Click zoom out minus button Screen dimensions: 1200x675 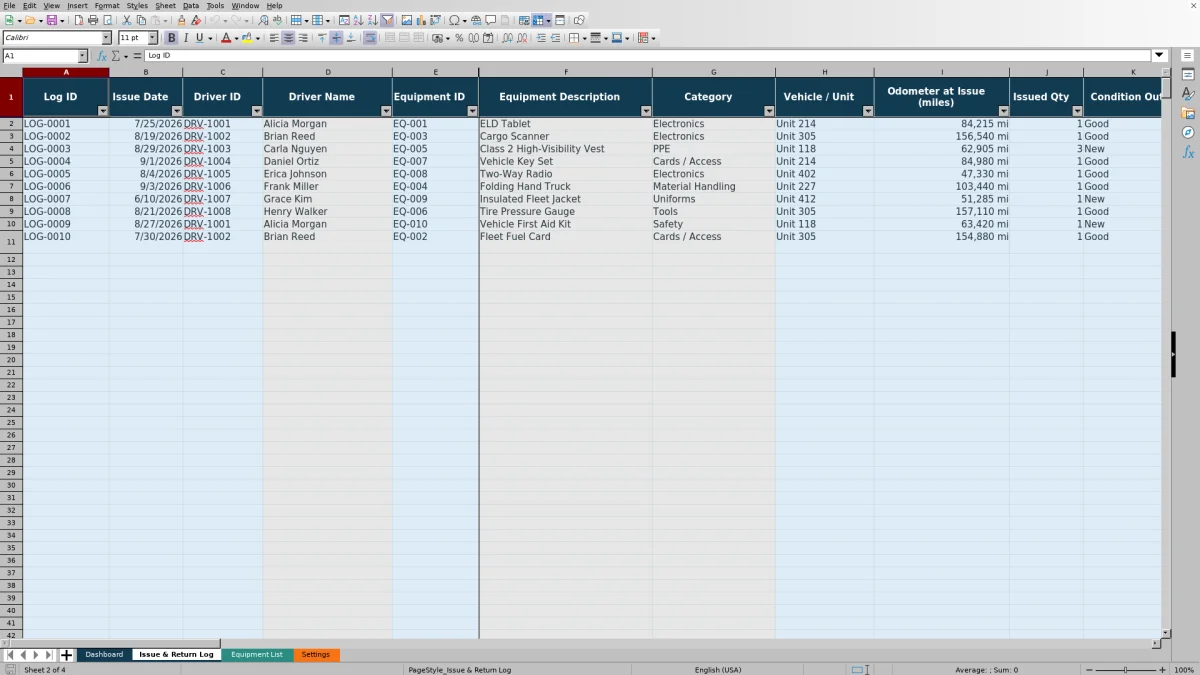point(1089,670)
